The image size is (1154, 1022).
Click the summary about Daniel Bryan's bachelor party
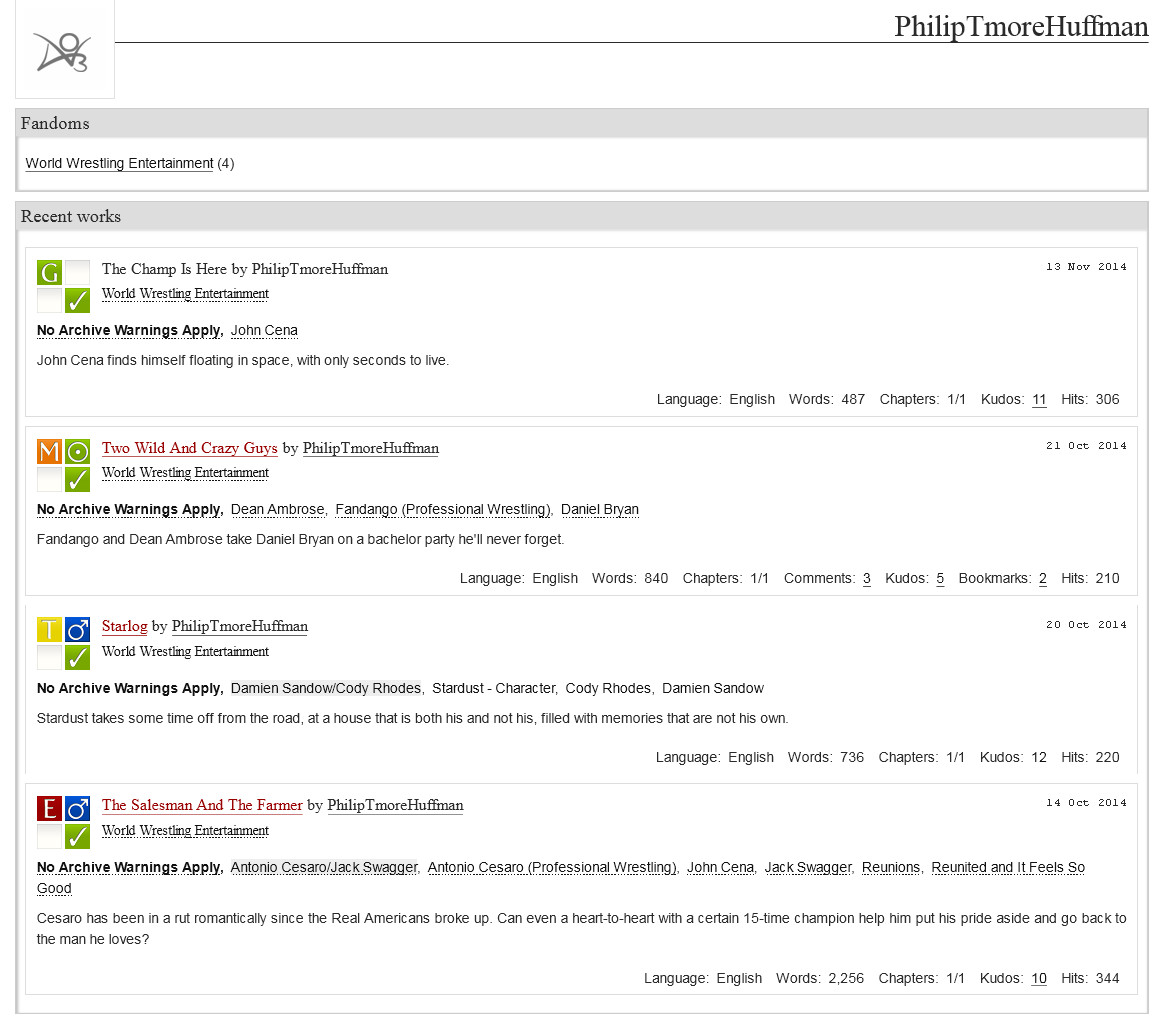[300, 539]
